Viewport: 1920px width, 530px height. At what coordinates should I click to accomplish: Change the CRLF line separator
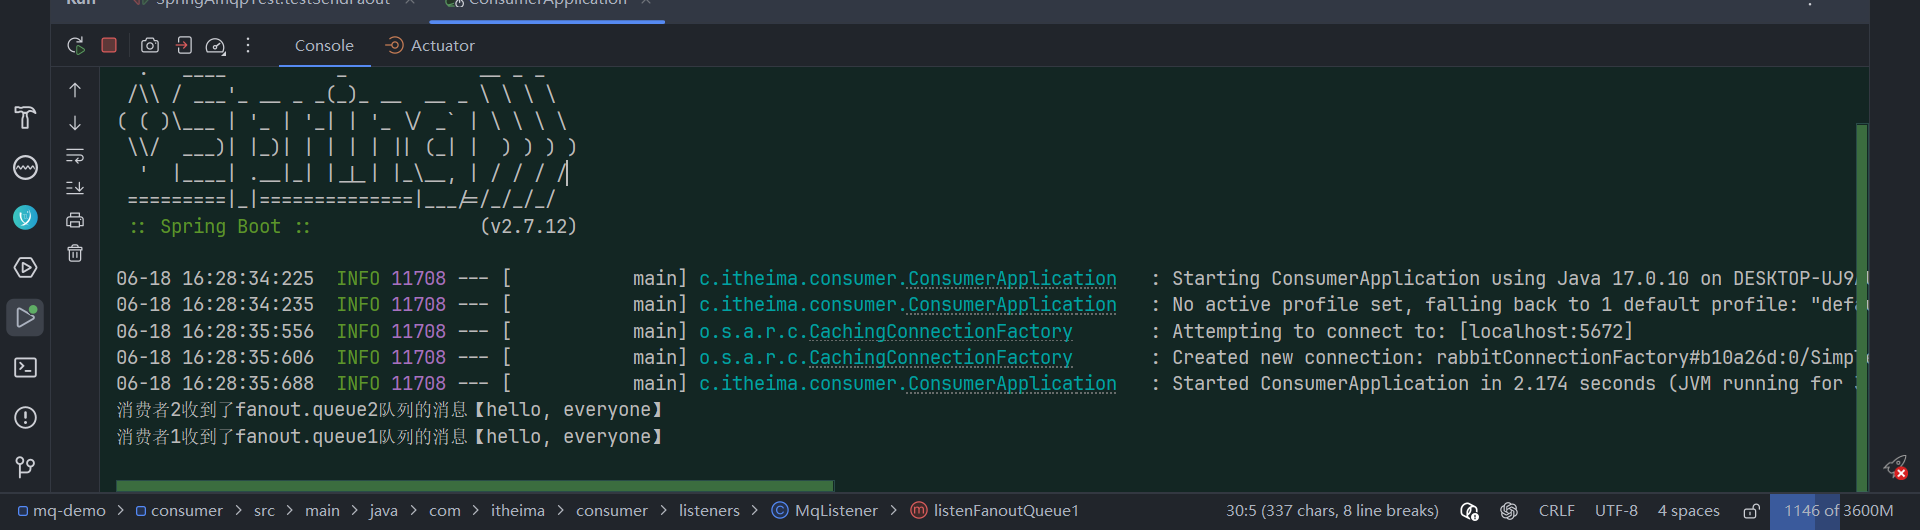coord(1556,511)
